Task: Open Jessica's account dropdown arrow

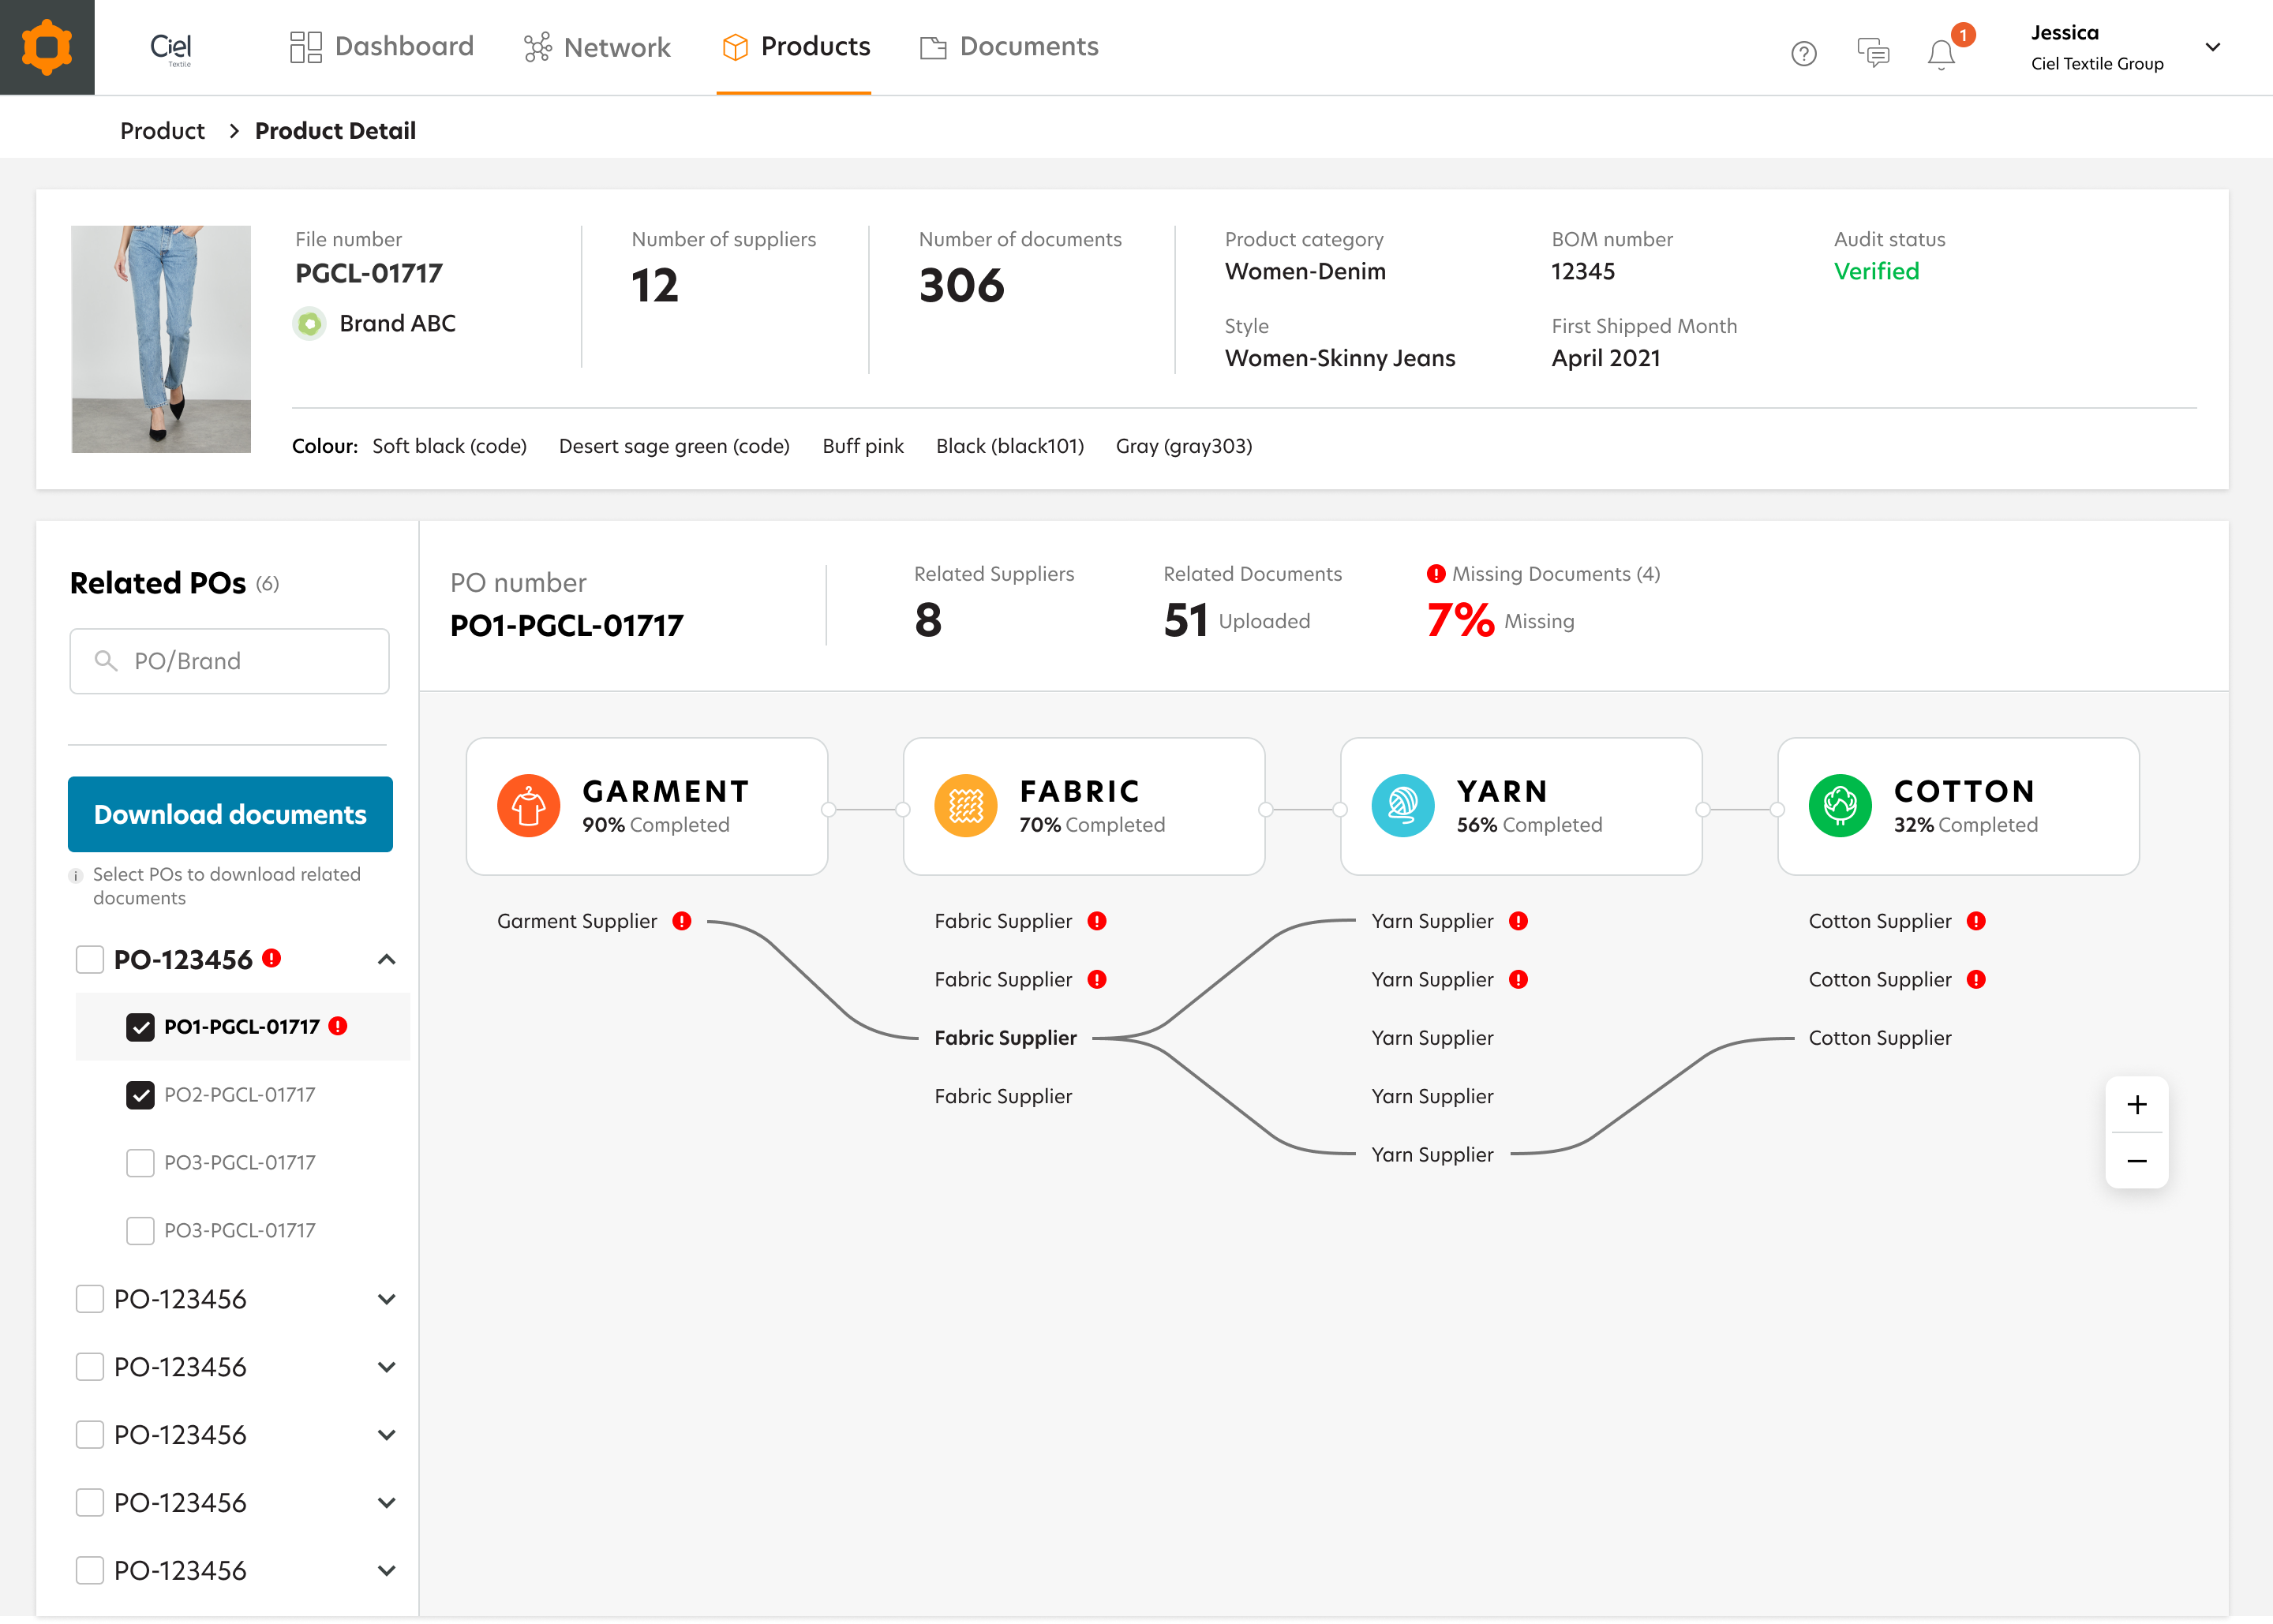Action: point(2212,47)
